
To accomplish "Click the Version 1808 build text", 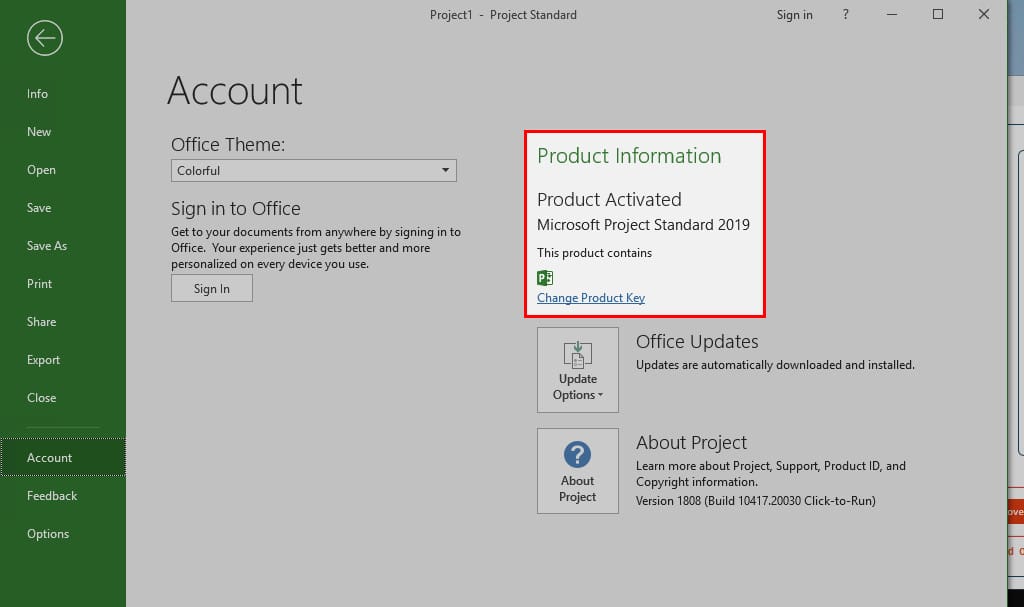I will pyautogui.click(x=756, y=500).
